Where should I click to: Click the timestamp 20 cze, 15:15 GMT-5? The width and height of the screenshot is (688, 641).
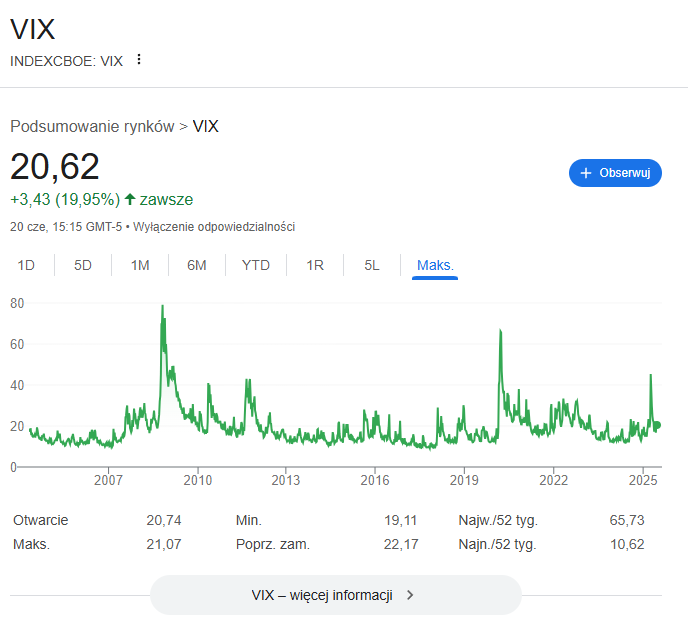point(66,227)
